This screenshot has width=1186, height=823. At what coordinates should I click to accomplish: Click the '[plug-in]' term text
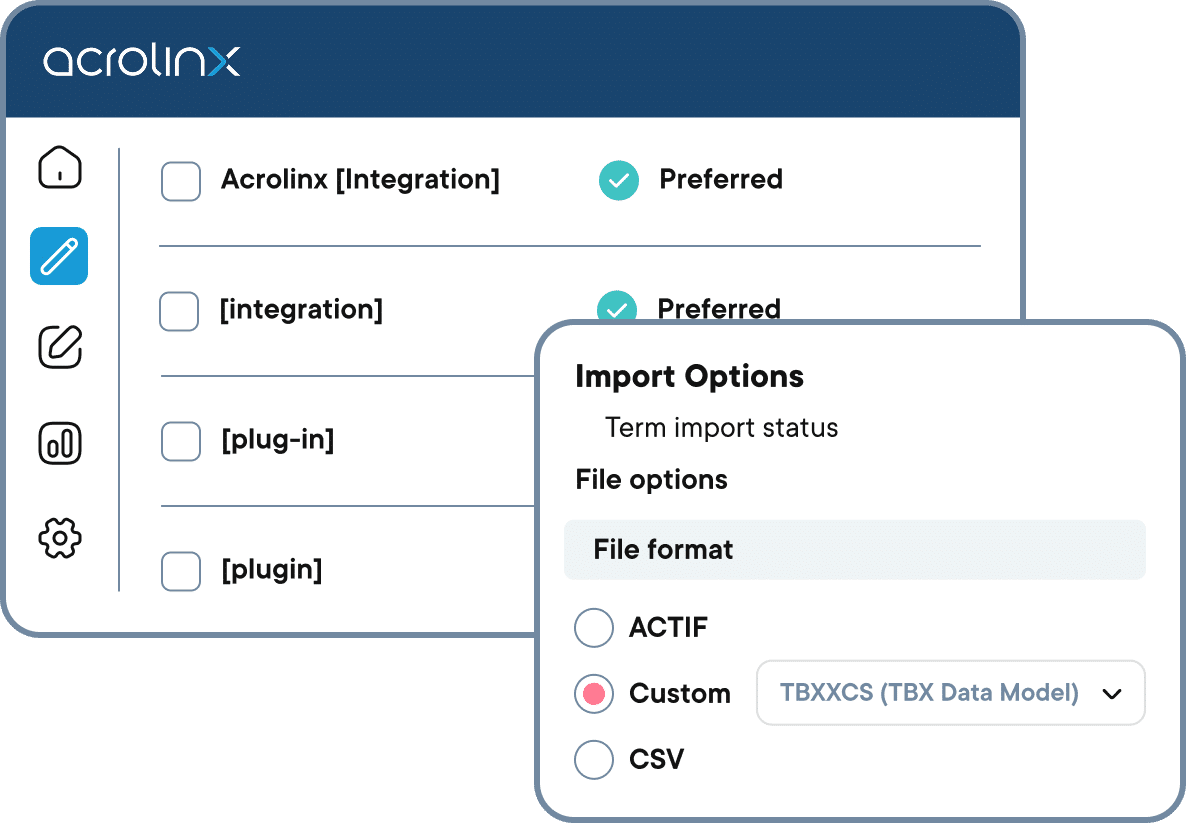click(278, 439)
